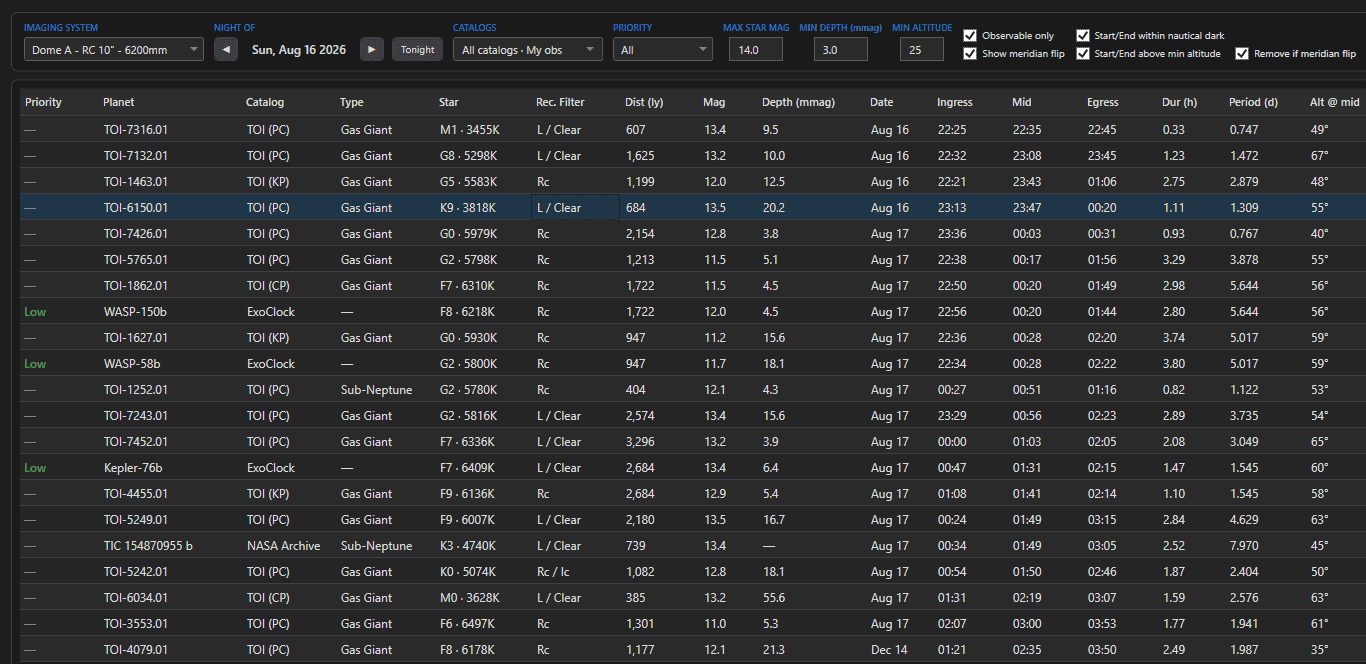Sort by the Planet column header
The image size is (1366, 664).
(118, 102)
